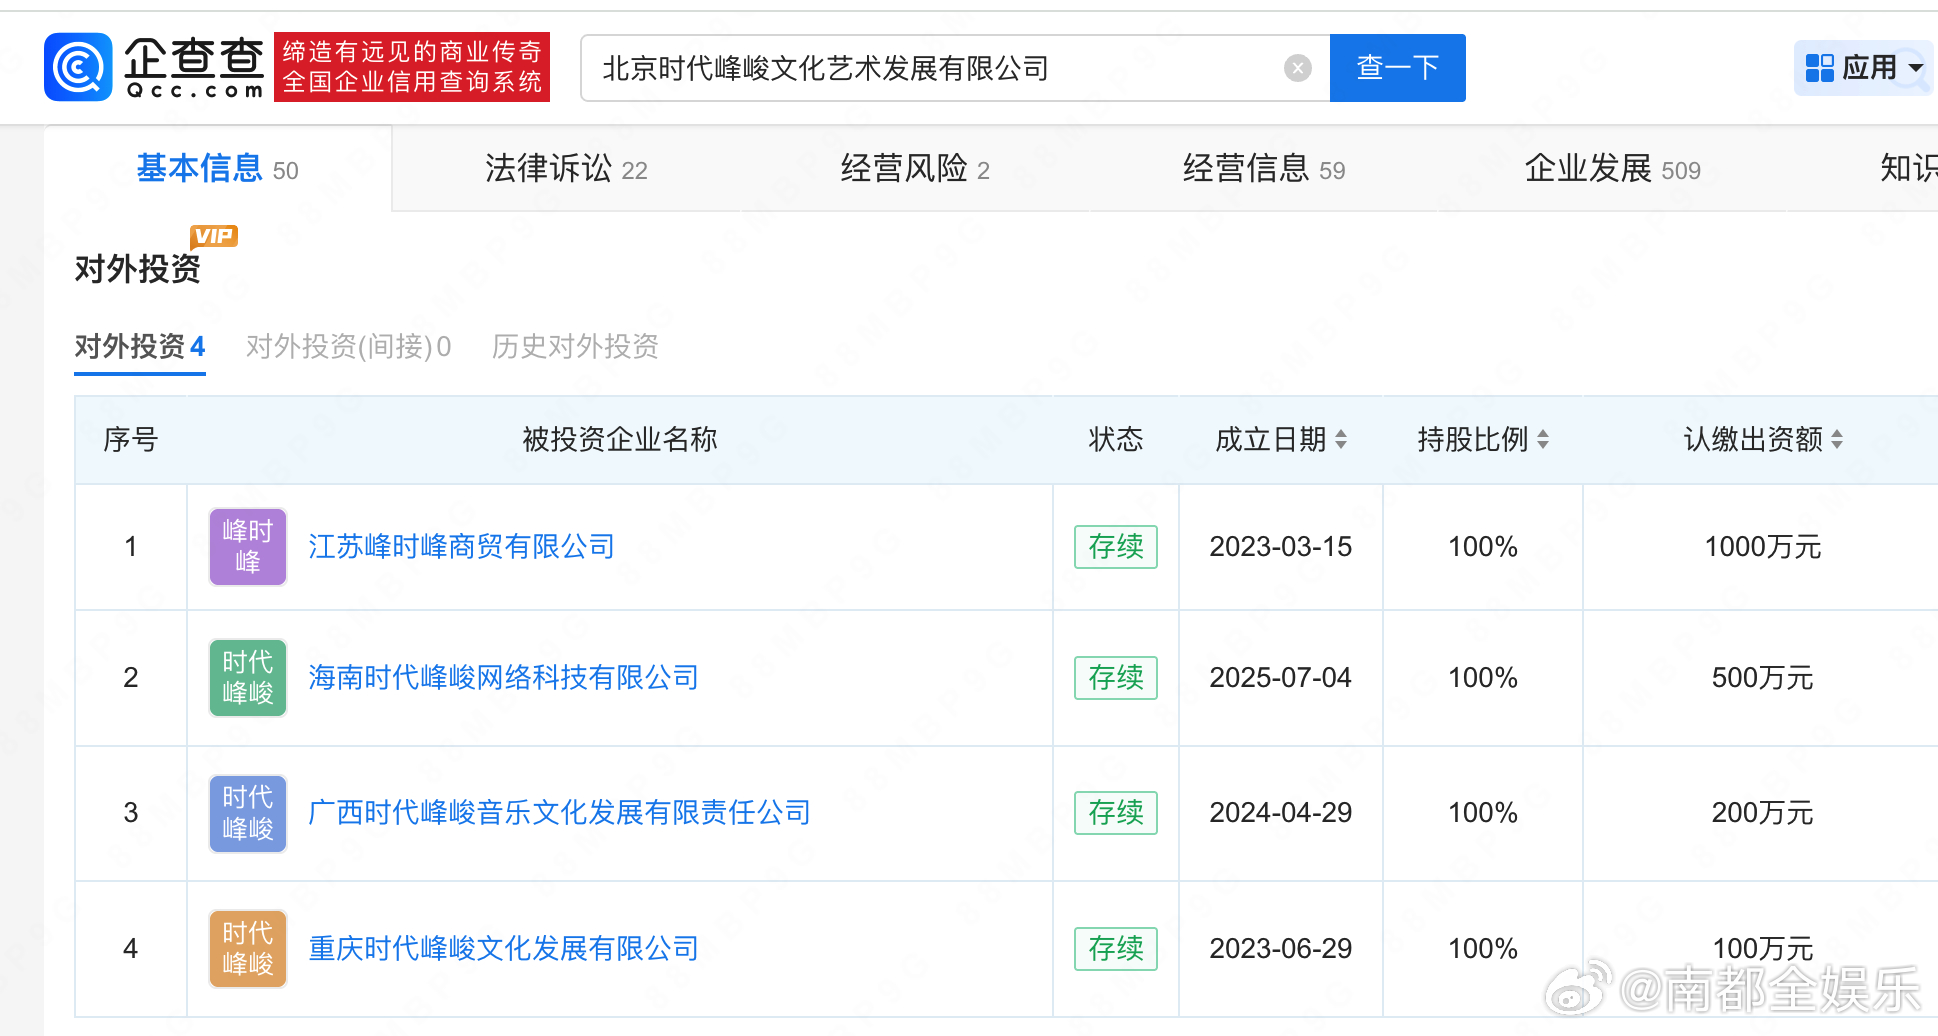
Task: Open 江苏峰时峰商贸有限公司 link
Action: (461, 547)
